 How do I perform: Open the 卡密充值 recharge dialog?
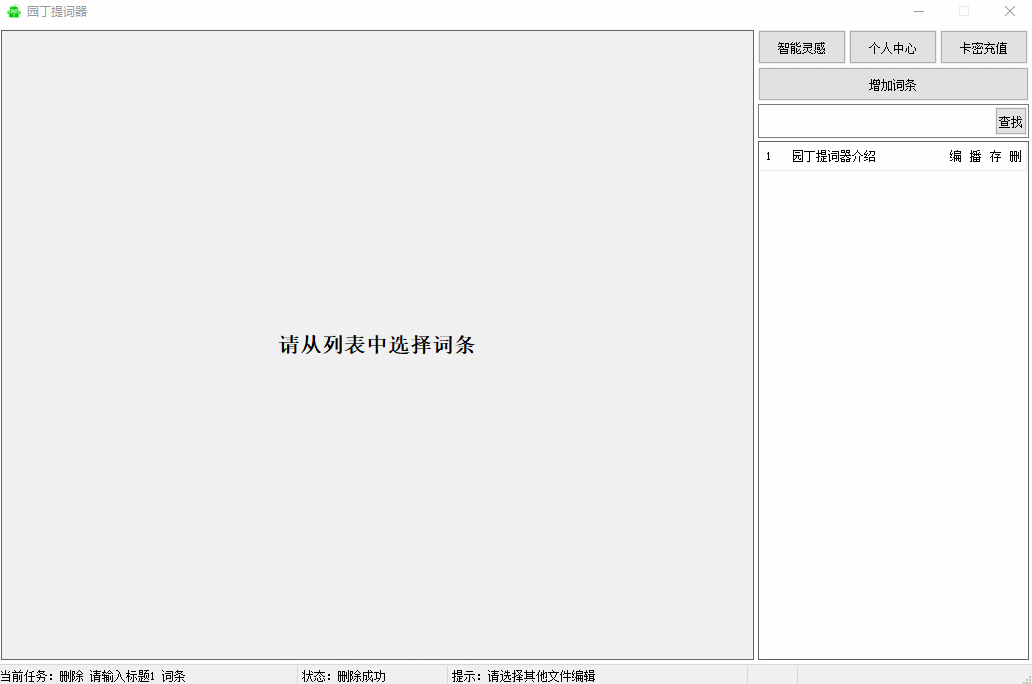pyautogui.click(x=984, y=47)
